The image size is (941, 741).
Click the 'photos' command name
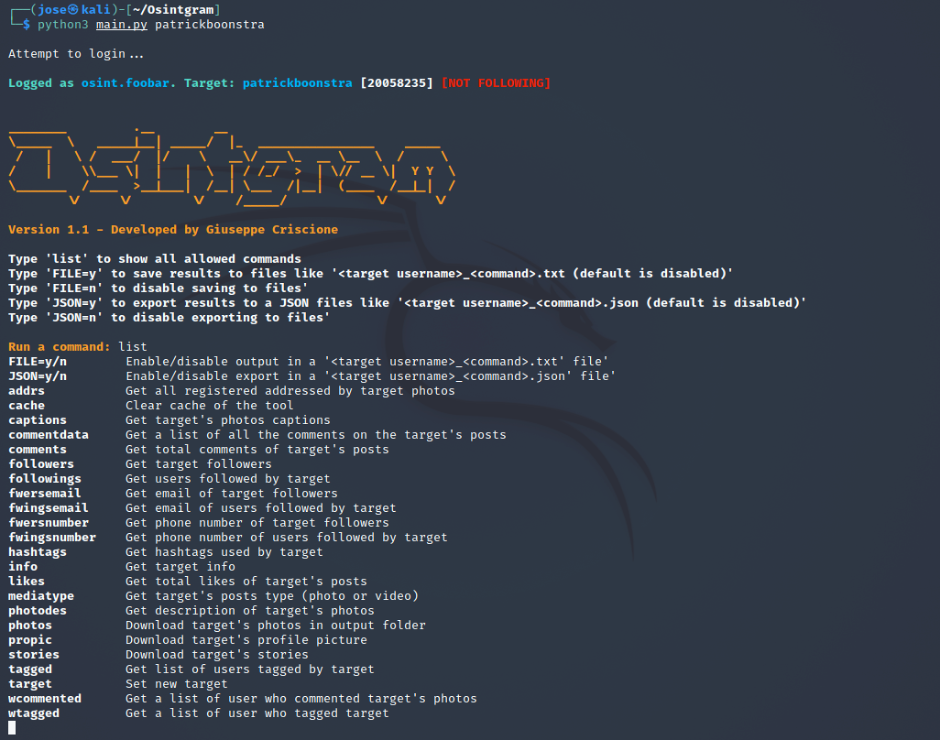(30, 625)
